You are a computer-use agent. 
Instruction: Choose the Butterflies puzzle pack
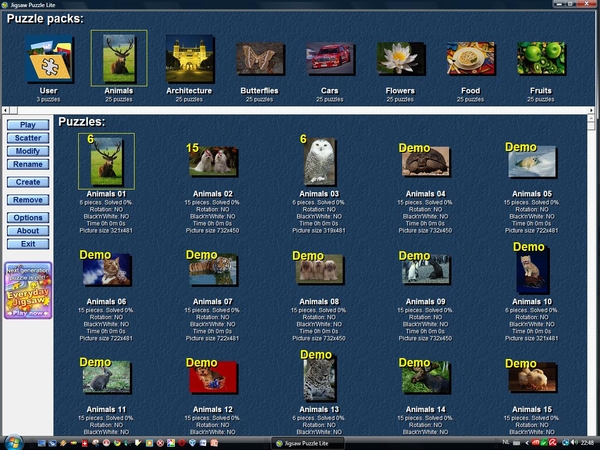point(259,61)
